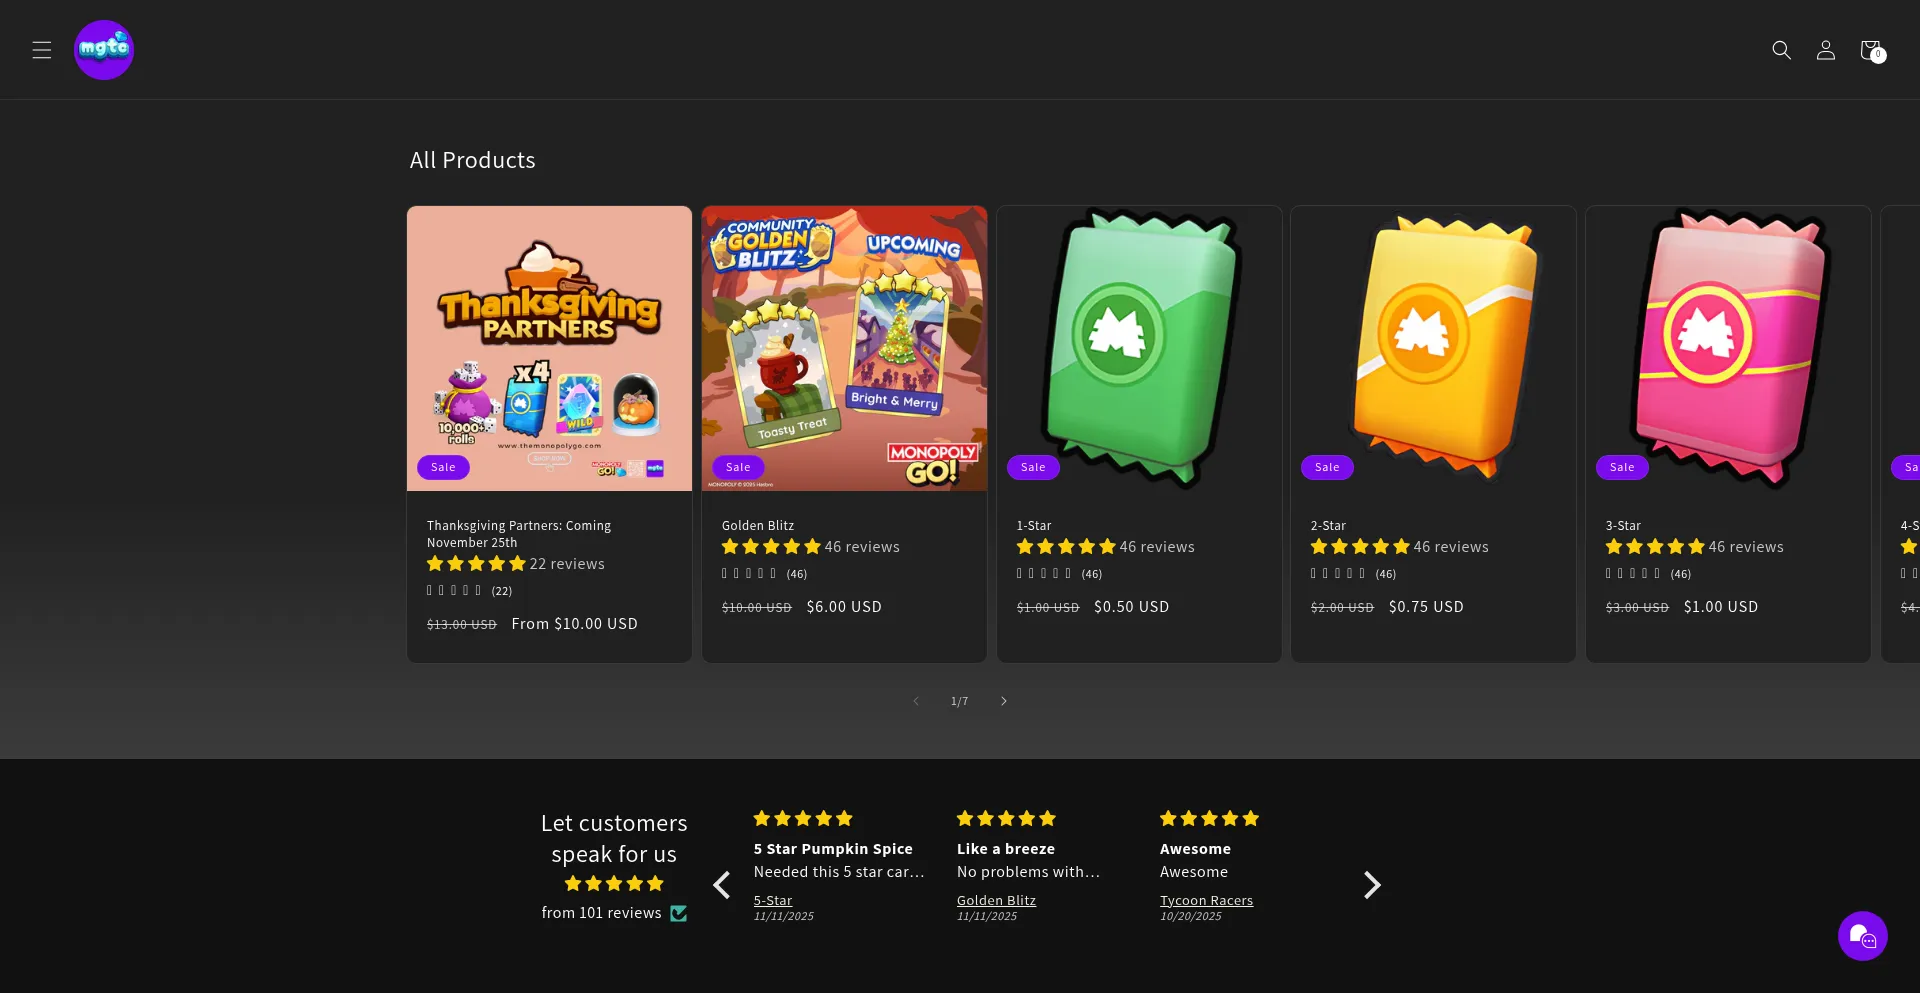Show previous customer reviews
1920x993 pixels.
722,885
